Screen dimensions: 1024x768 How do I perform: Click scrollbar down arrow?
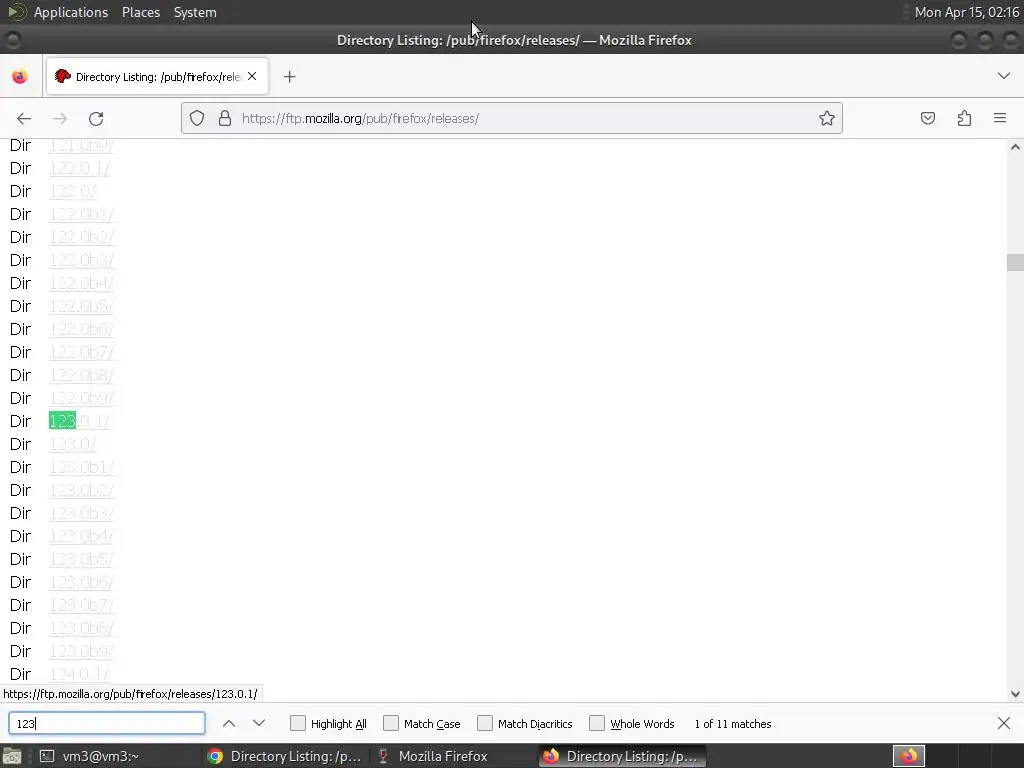pos(1015,694)
